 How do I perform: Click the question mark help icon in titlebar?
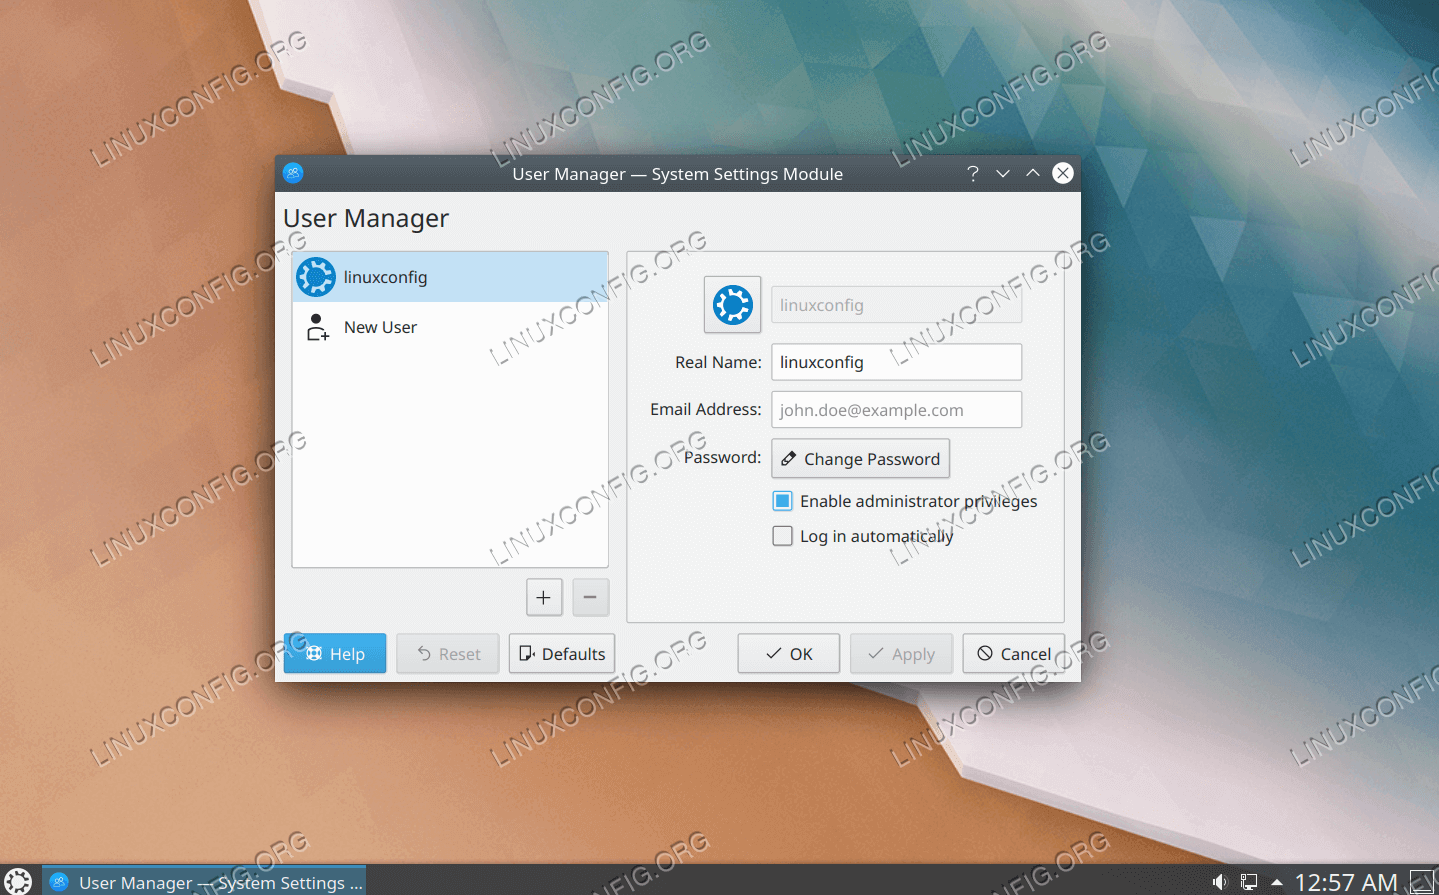tap(972, 173)
